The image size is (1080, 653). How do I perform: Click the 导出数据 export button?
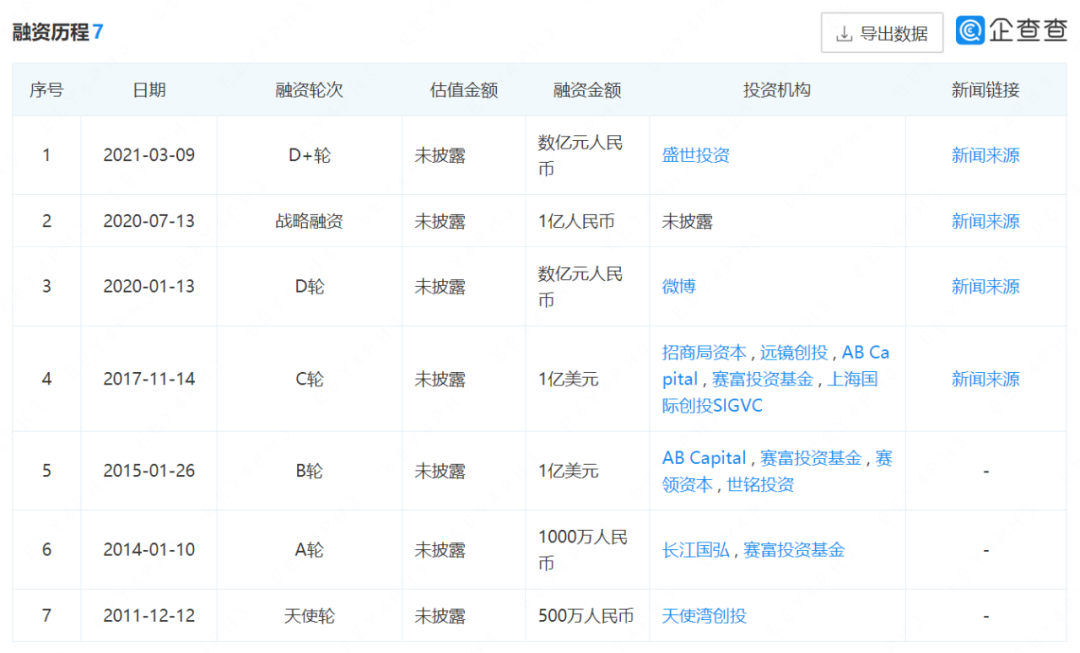(882, 32)
